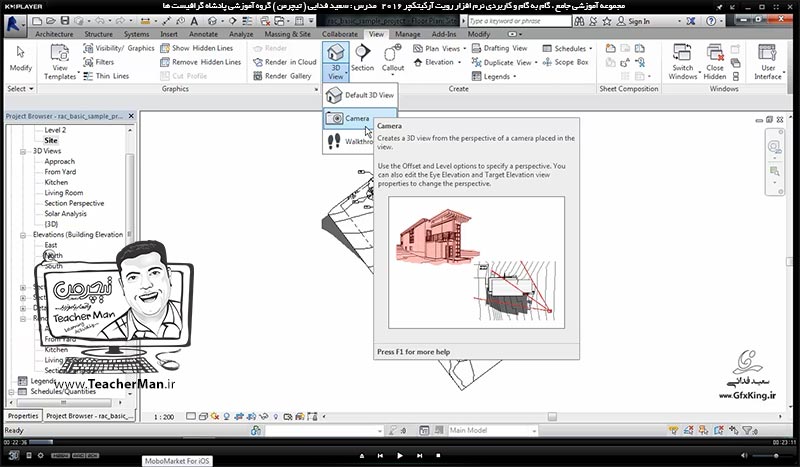Viewport: 800px width, 467px height.
Task: Click the keyword search input field
Action: click(x=519, y=21)
